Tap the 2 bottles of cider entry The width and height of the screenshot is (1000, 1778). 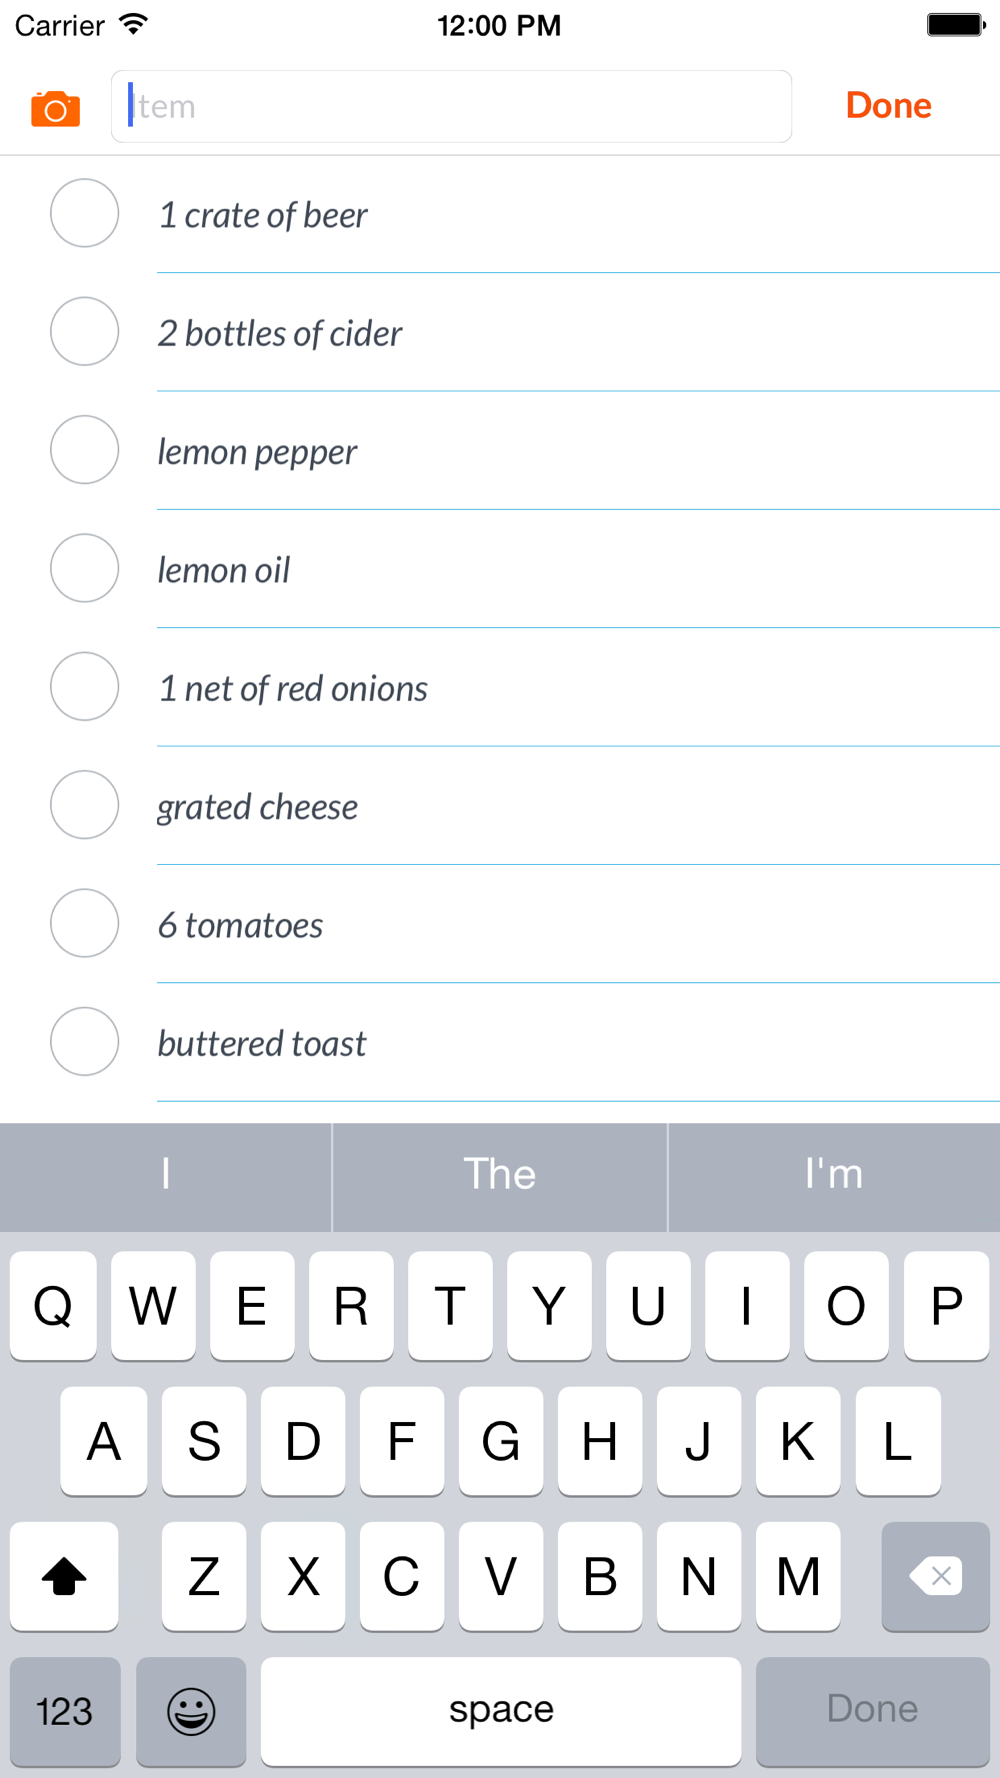click(x=280, y=333)
